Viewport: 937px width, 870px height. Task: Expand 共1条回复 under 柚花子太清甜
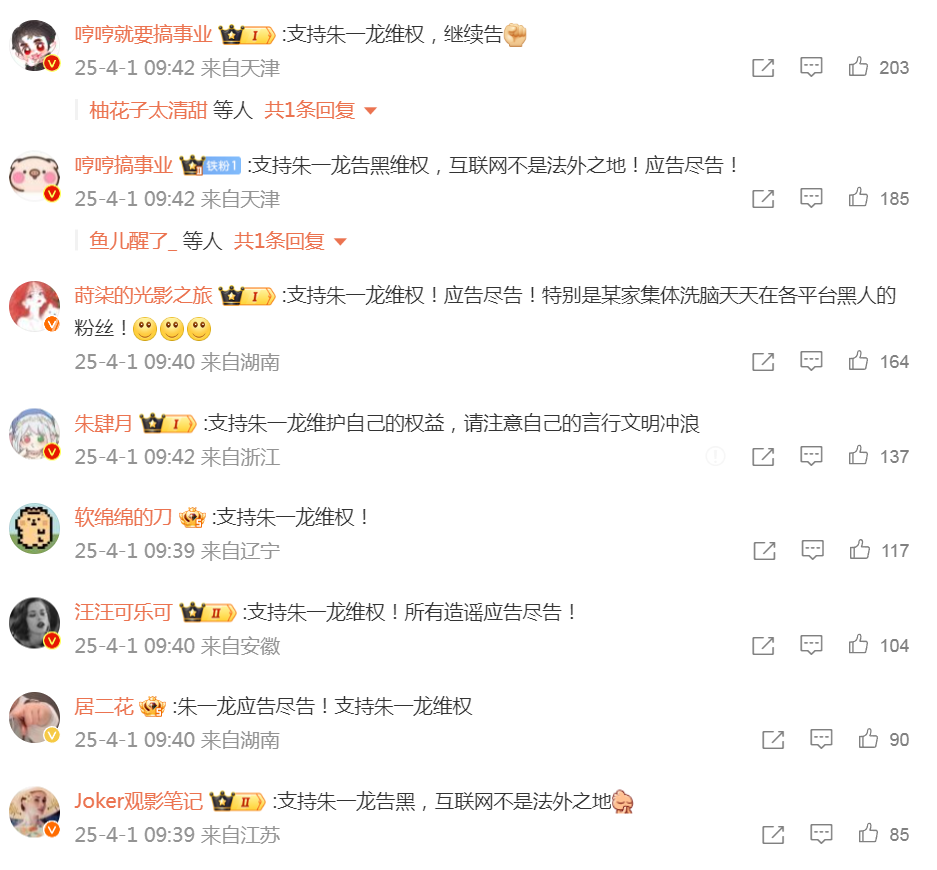click(310, 110)
